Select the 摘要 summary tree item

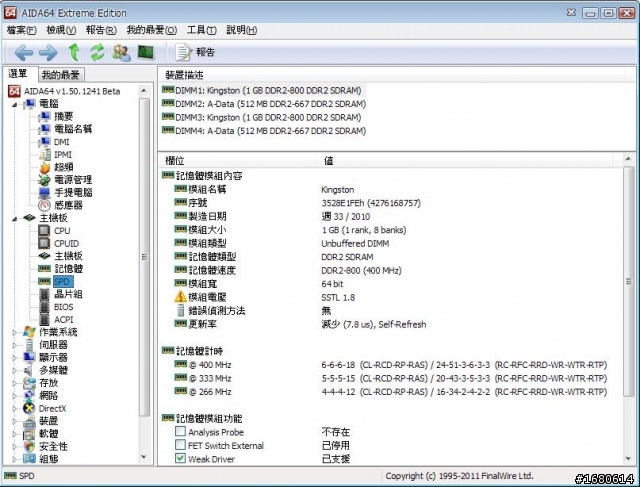click(x=63, y=117)
